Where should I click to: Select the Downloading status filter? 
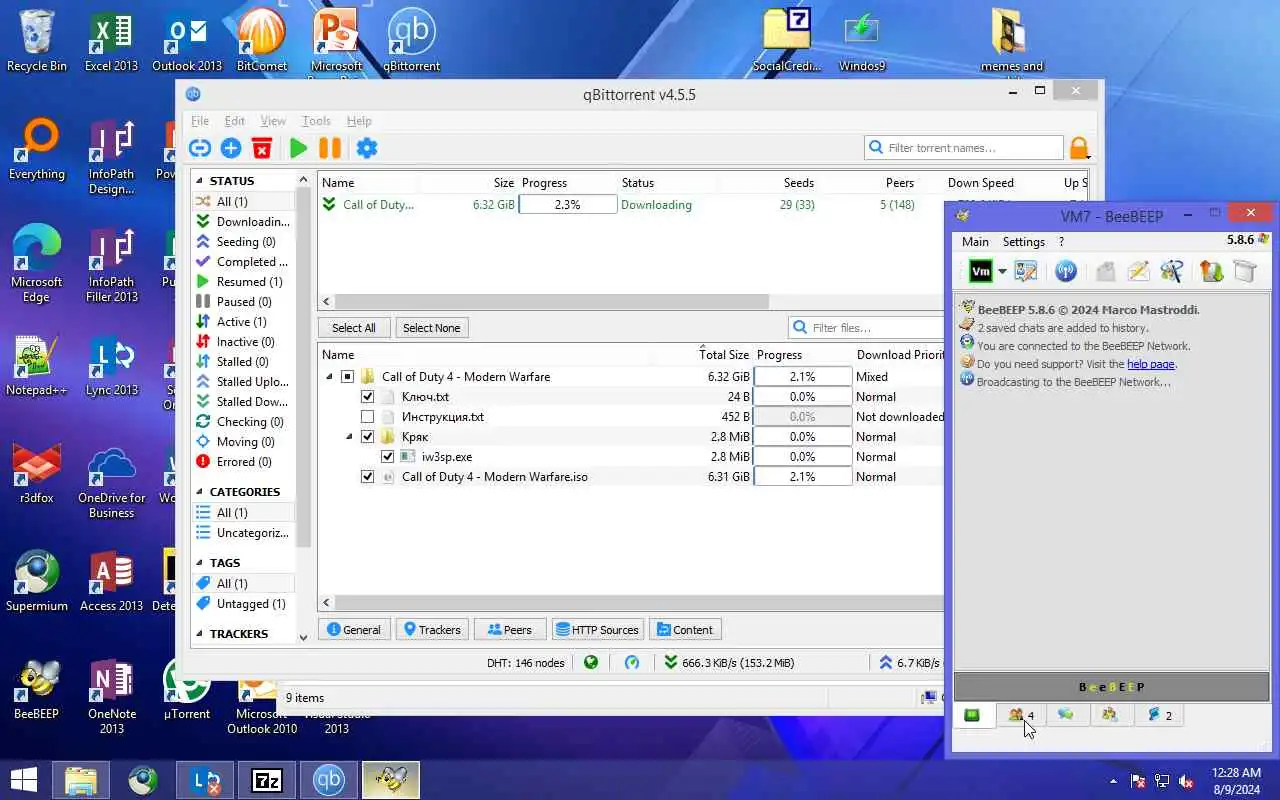(243, 222)
